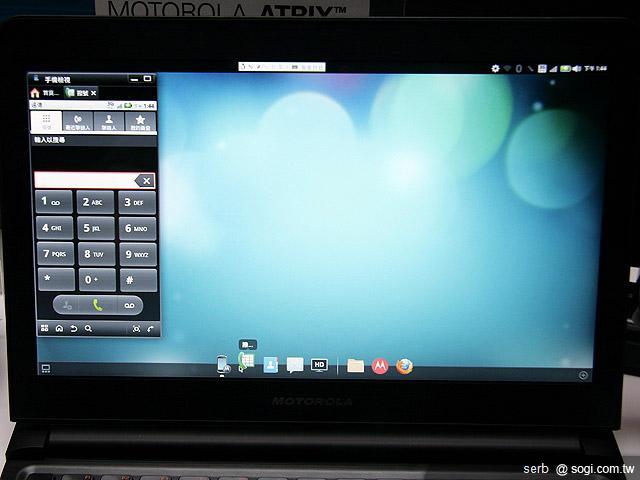
Task: Open phone menu grid icon
Action: pyautogui.click(x=44, y=328)
